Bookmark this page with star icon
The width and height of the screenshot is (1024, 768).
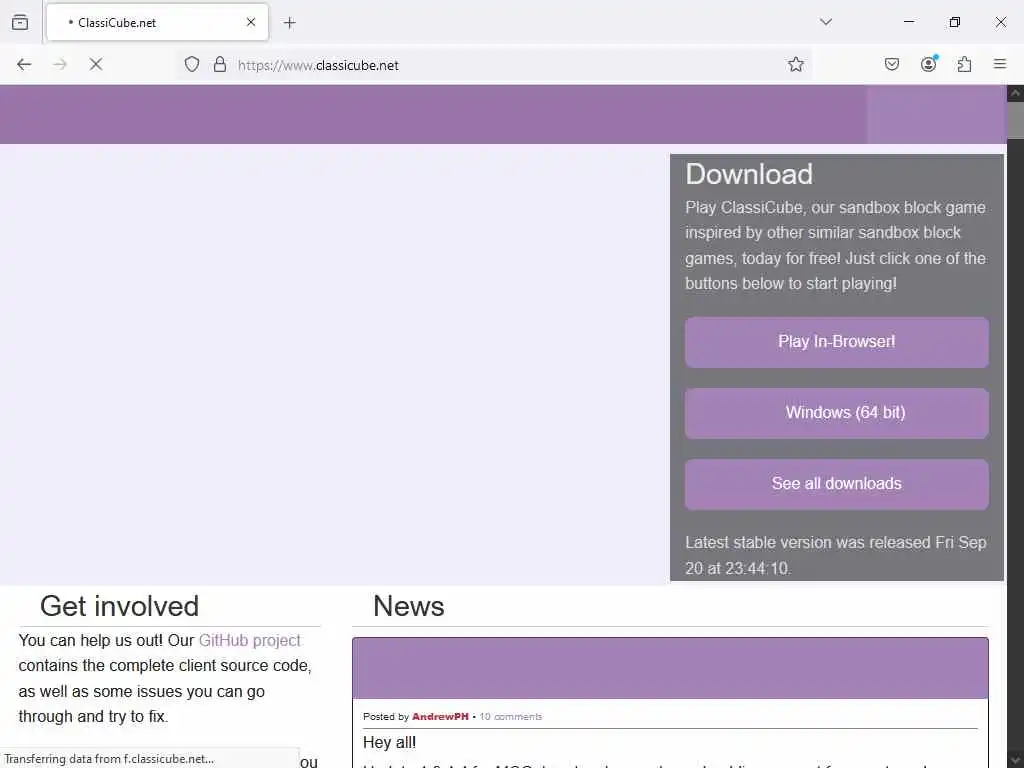(x=795, y=64)
